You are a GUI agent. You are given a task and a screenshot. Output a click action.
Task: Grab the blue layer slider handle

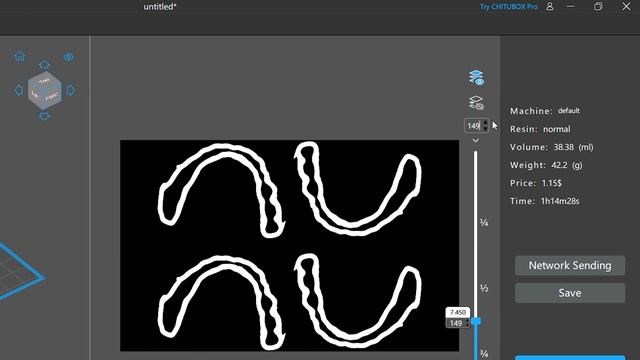click(476, 321)
